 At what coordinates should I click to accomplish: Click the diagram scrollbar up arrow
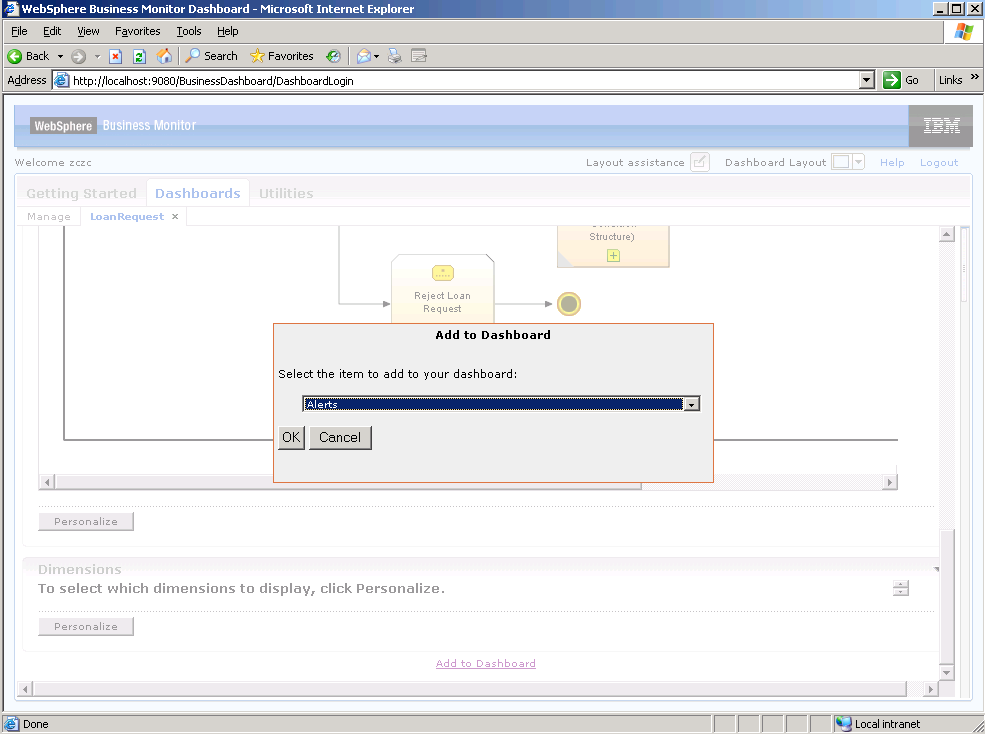coord(947,234)
